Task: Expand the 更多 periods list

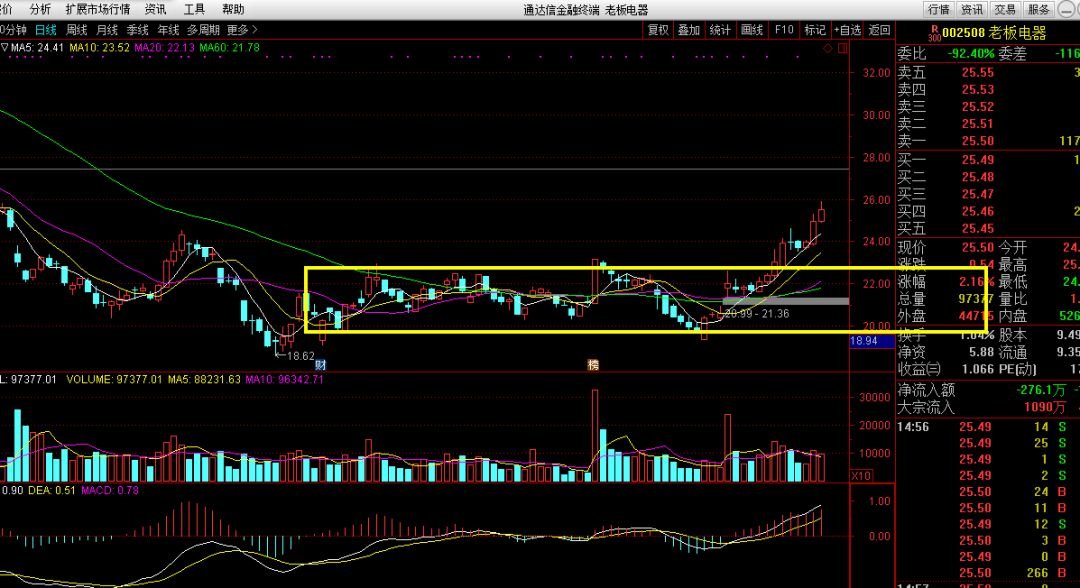Action: point(242,30)
